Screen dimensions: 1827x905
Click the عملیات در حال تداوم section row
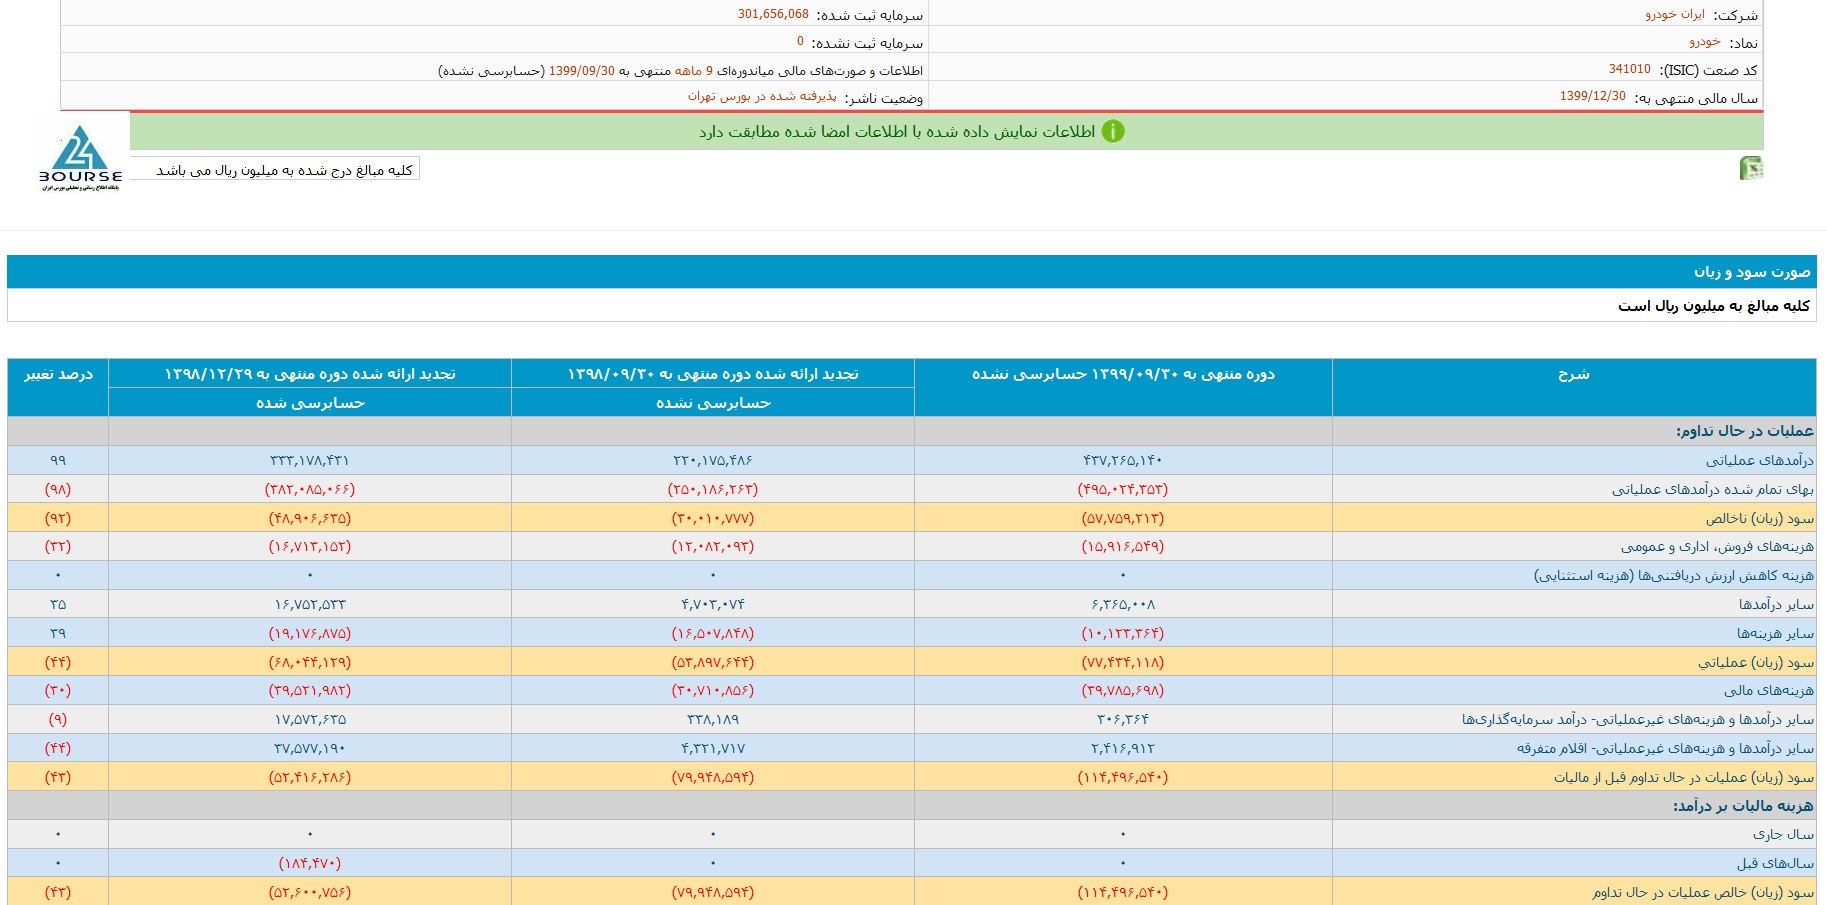pos(912,431)
